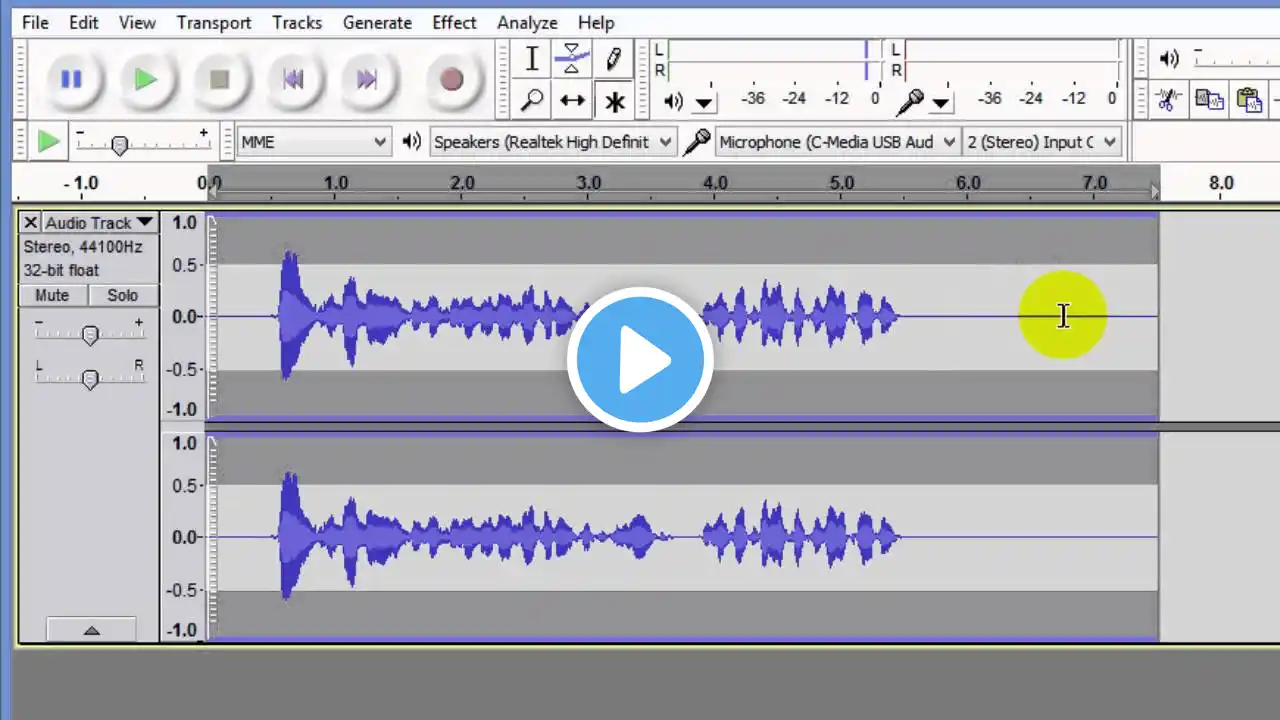The image size is (1280, 720).
Task: Click the 8.0 mark on the timeline ruler
Action: pyautogui.click(x=1221, y=183)
